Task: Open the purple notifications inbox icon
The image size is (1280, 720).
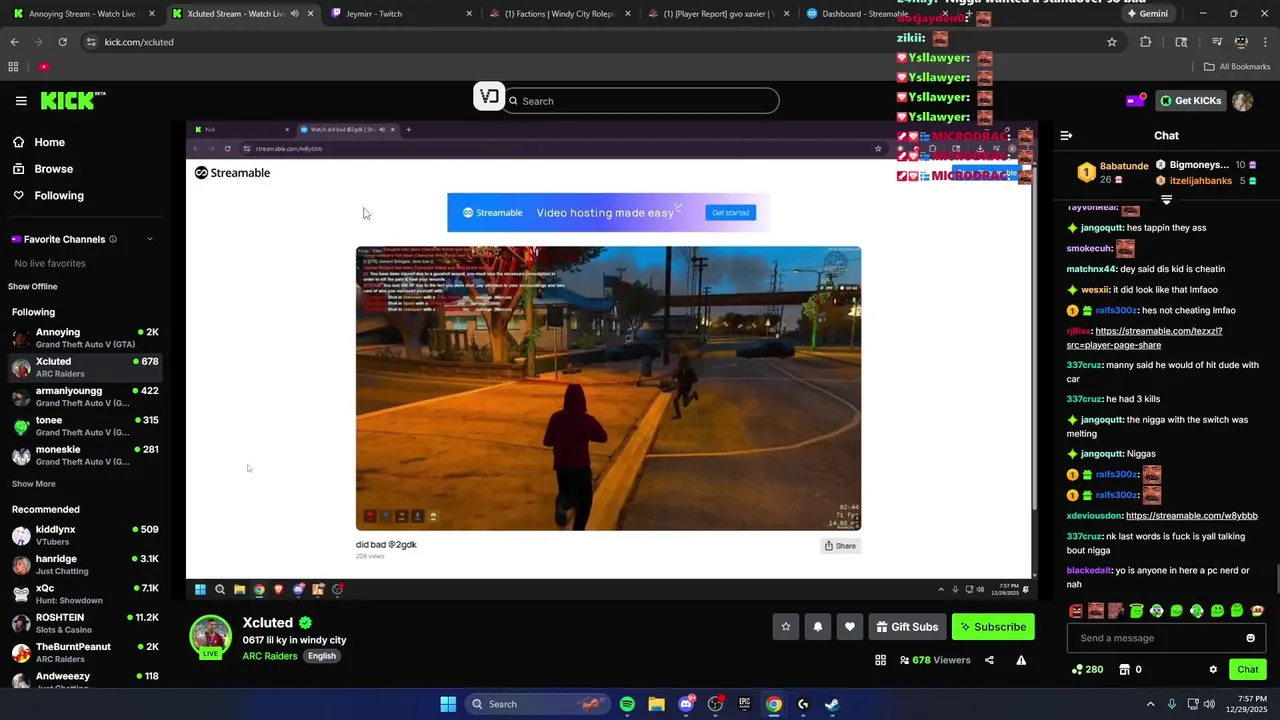Action: coord(1135,100)
